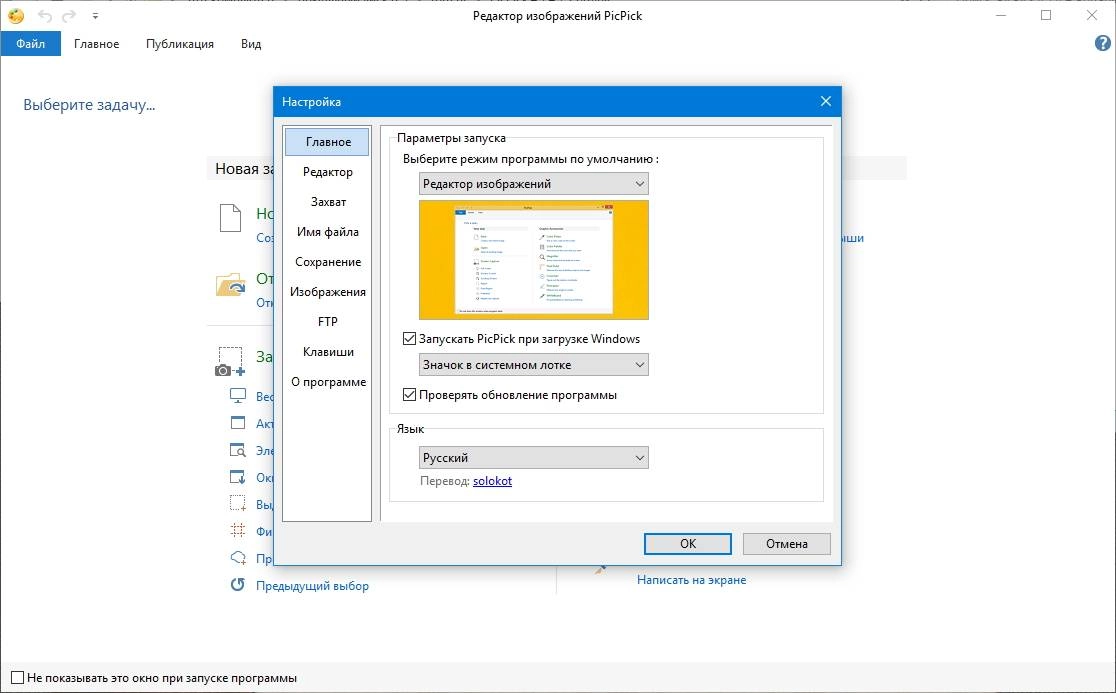Select Главное in settings sidebar
Viewport: 1116px width, 693px height.
[x=327, y=142]
